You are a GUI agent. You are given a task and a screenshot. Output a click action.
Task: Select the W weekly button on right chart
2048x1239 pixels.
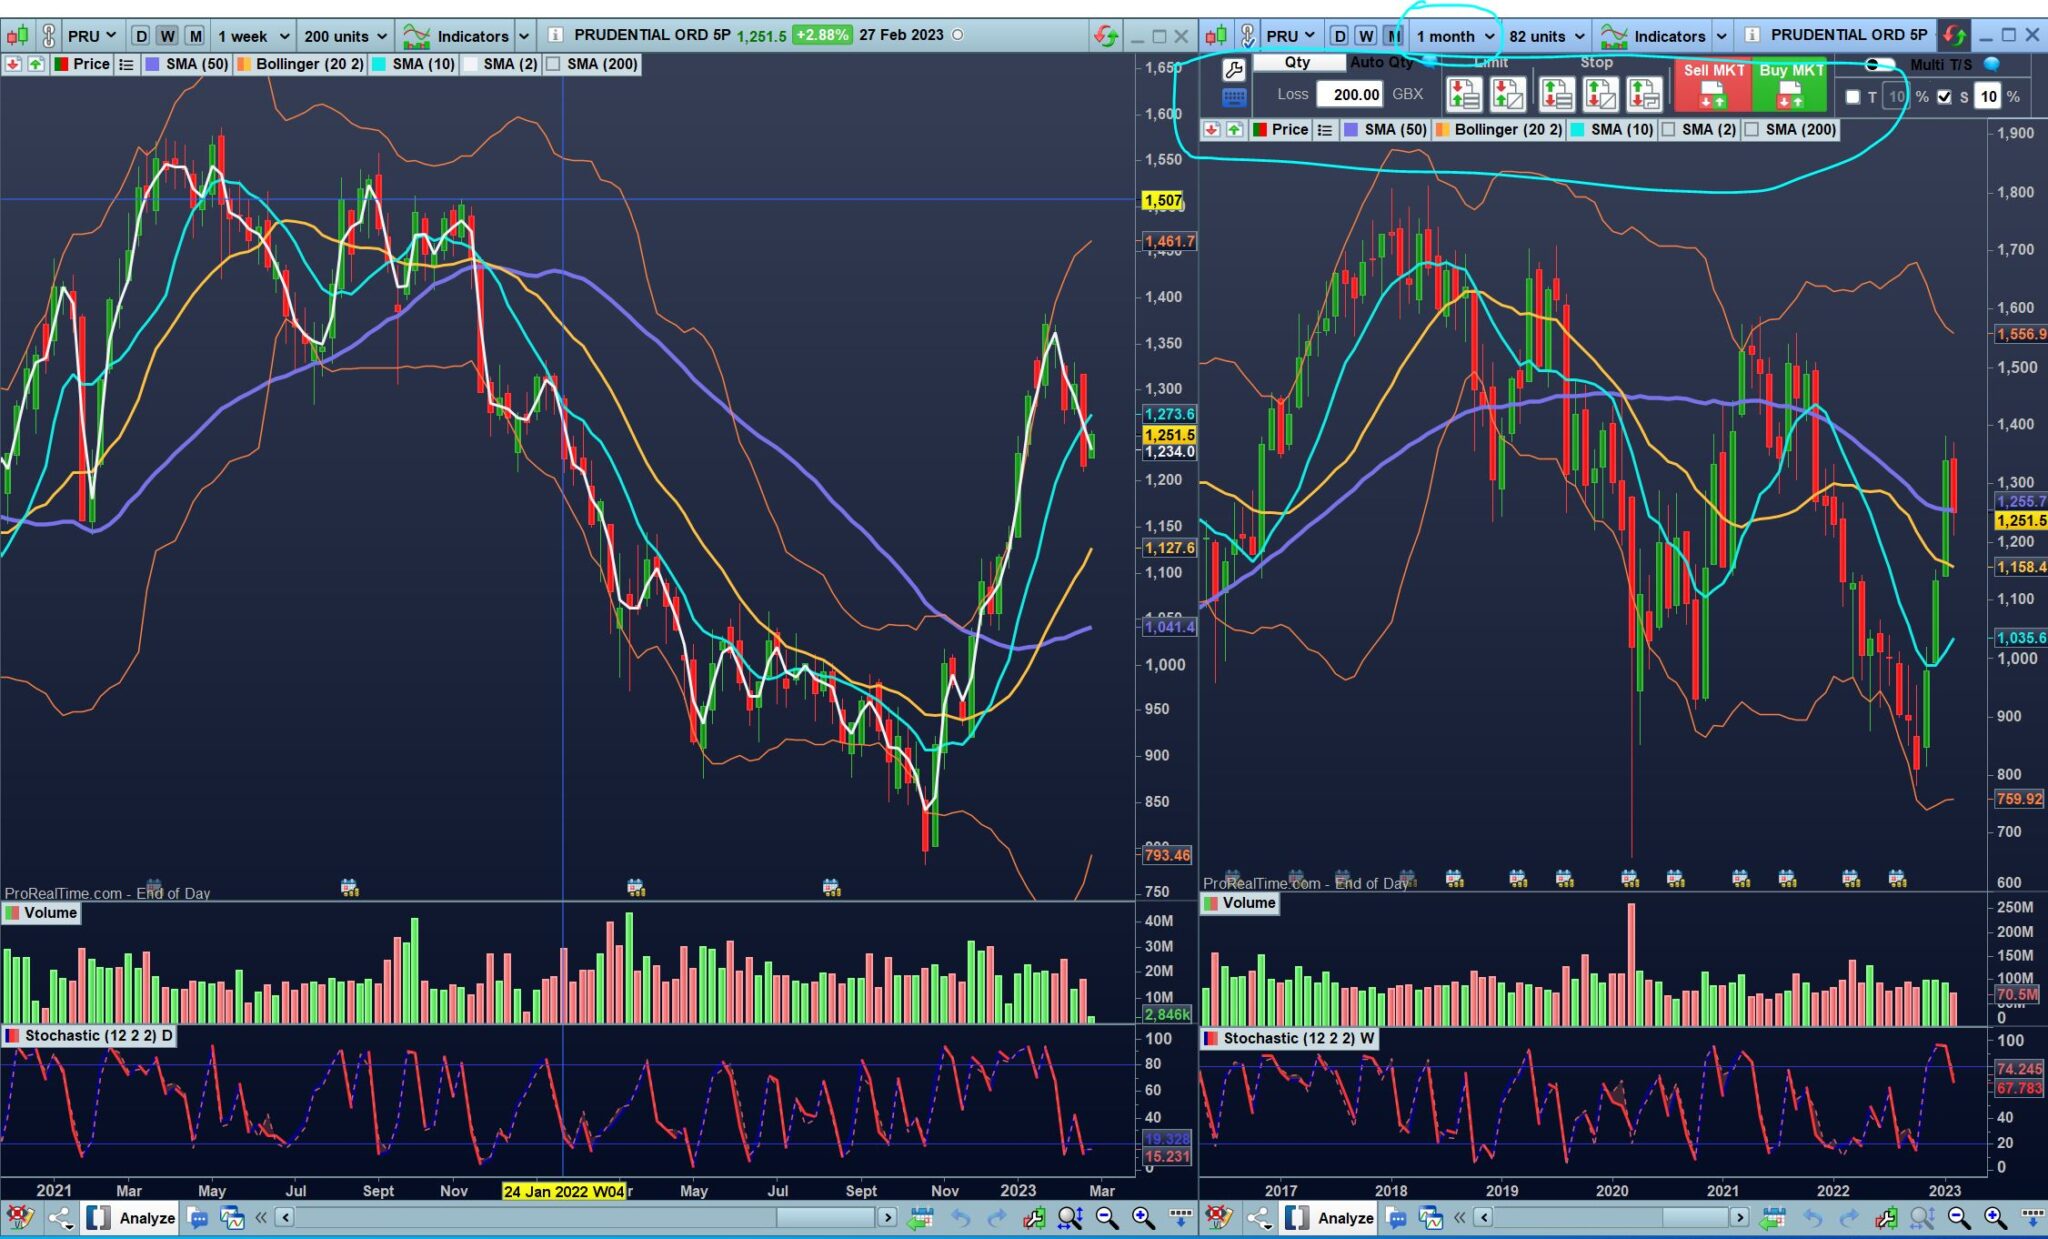click(1366, 36)
